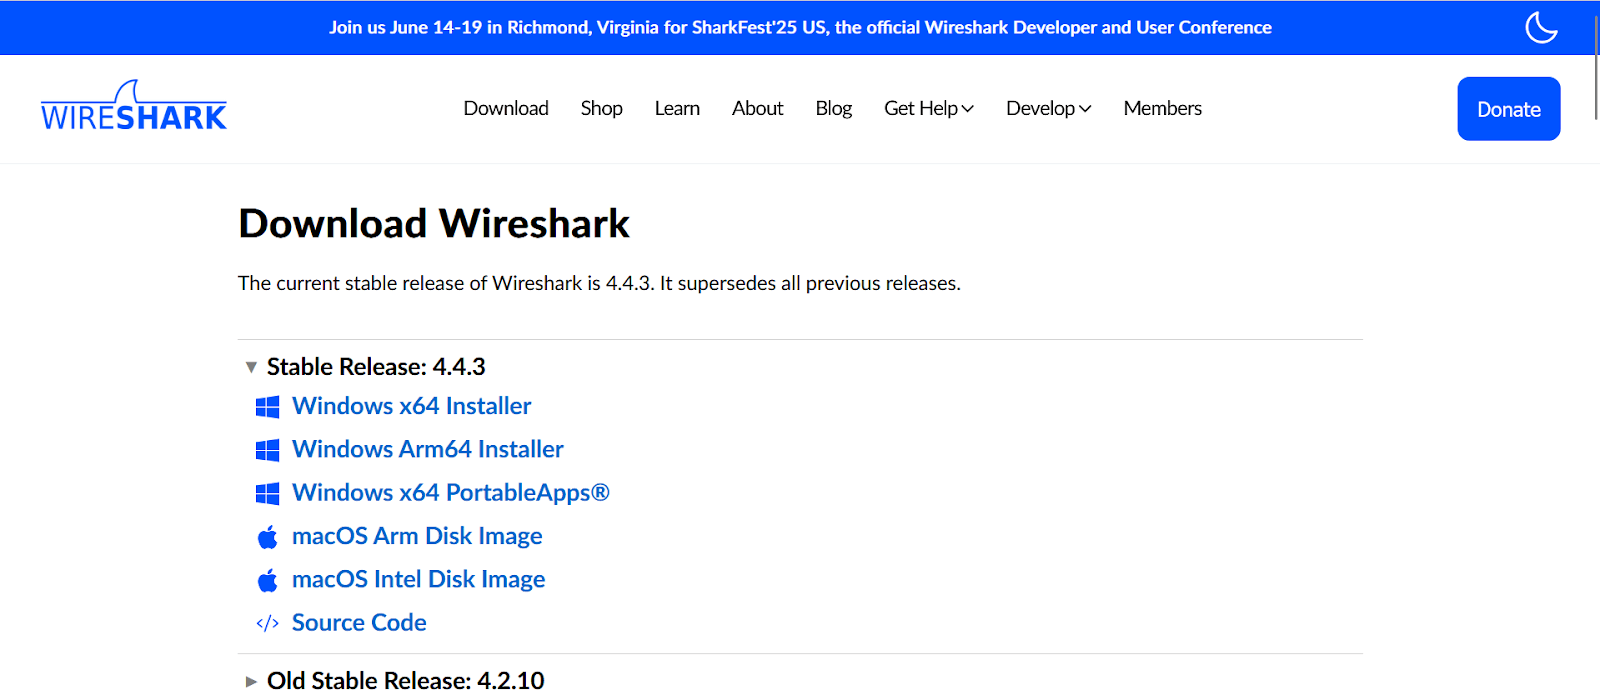
Task: Go to the Download nav item
Action: [506, 108]
